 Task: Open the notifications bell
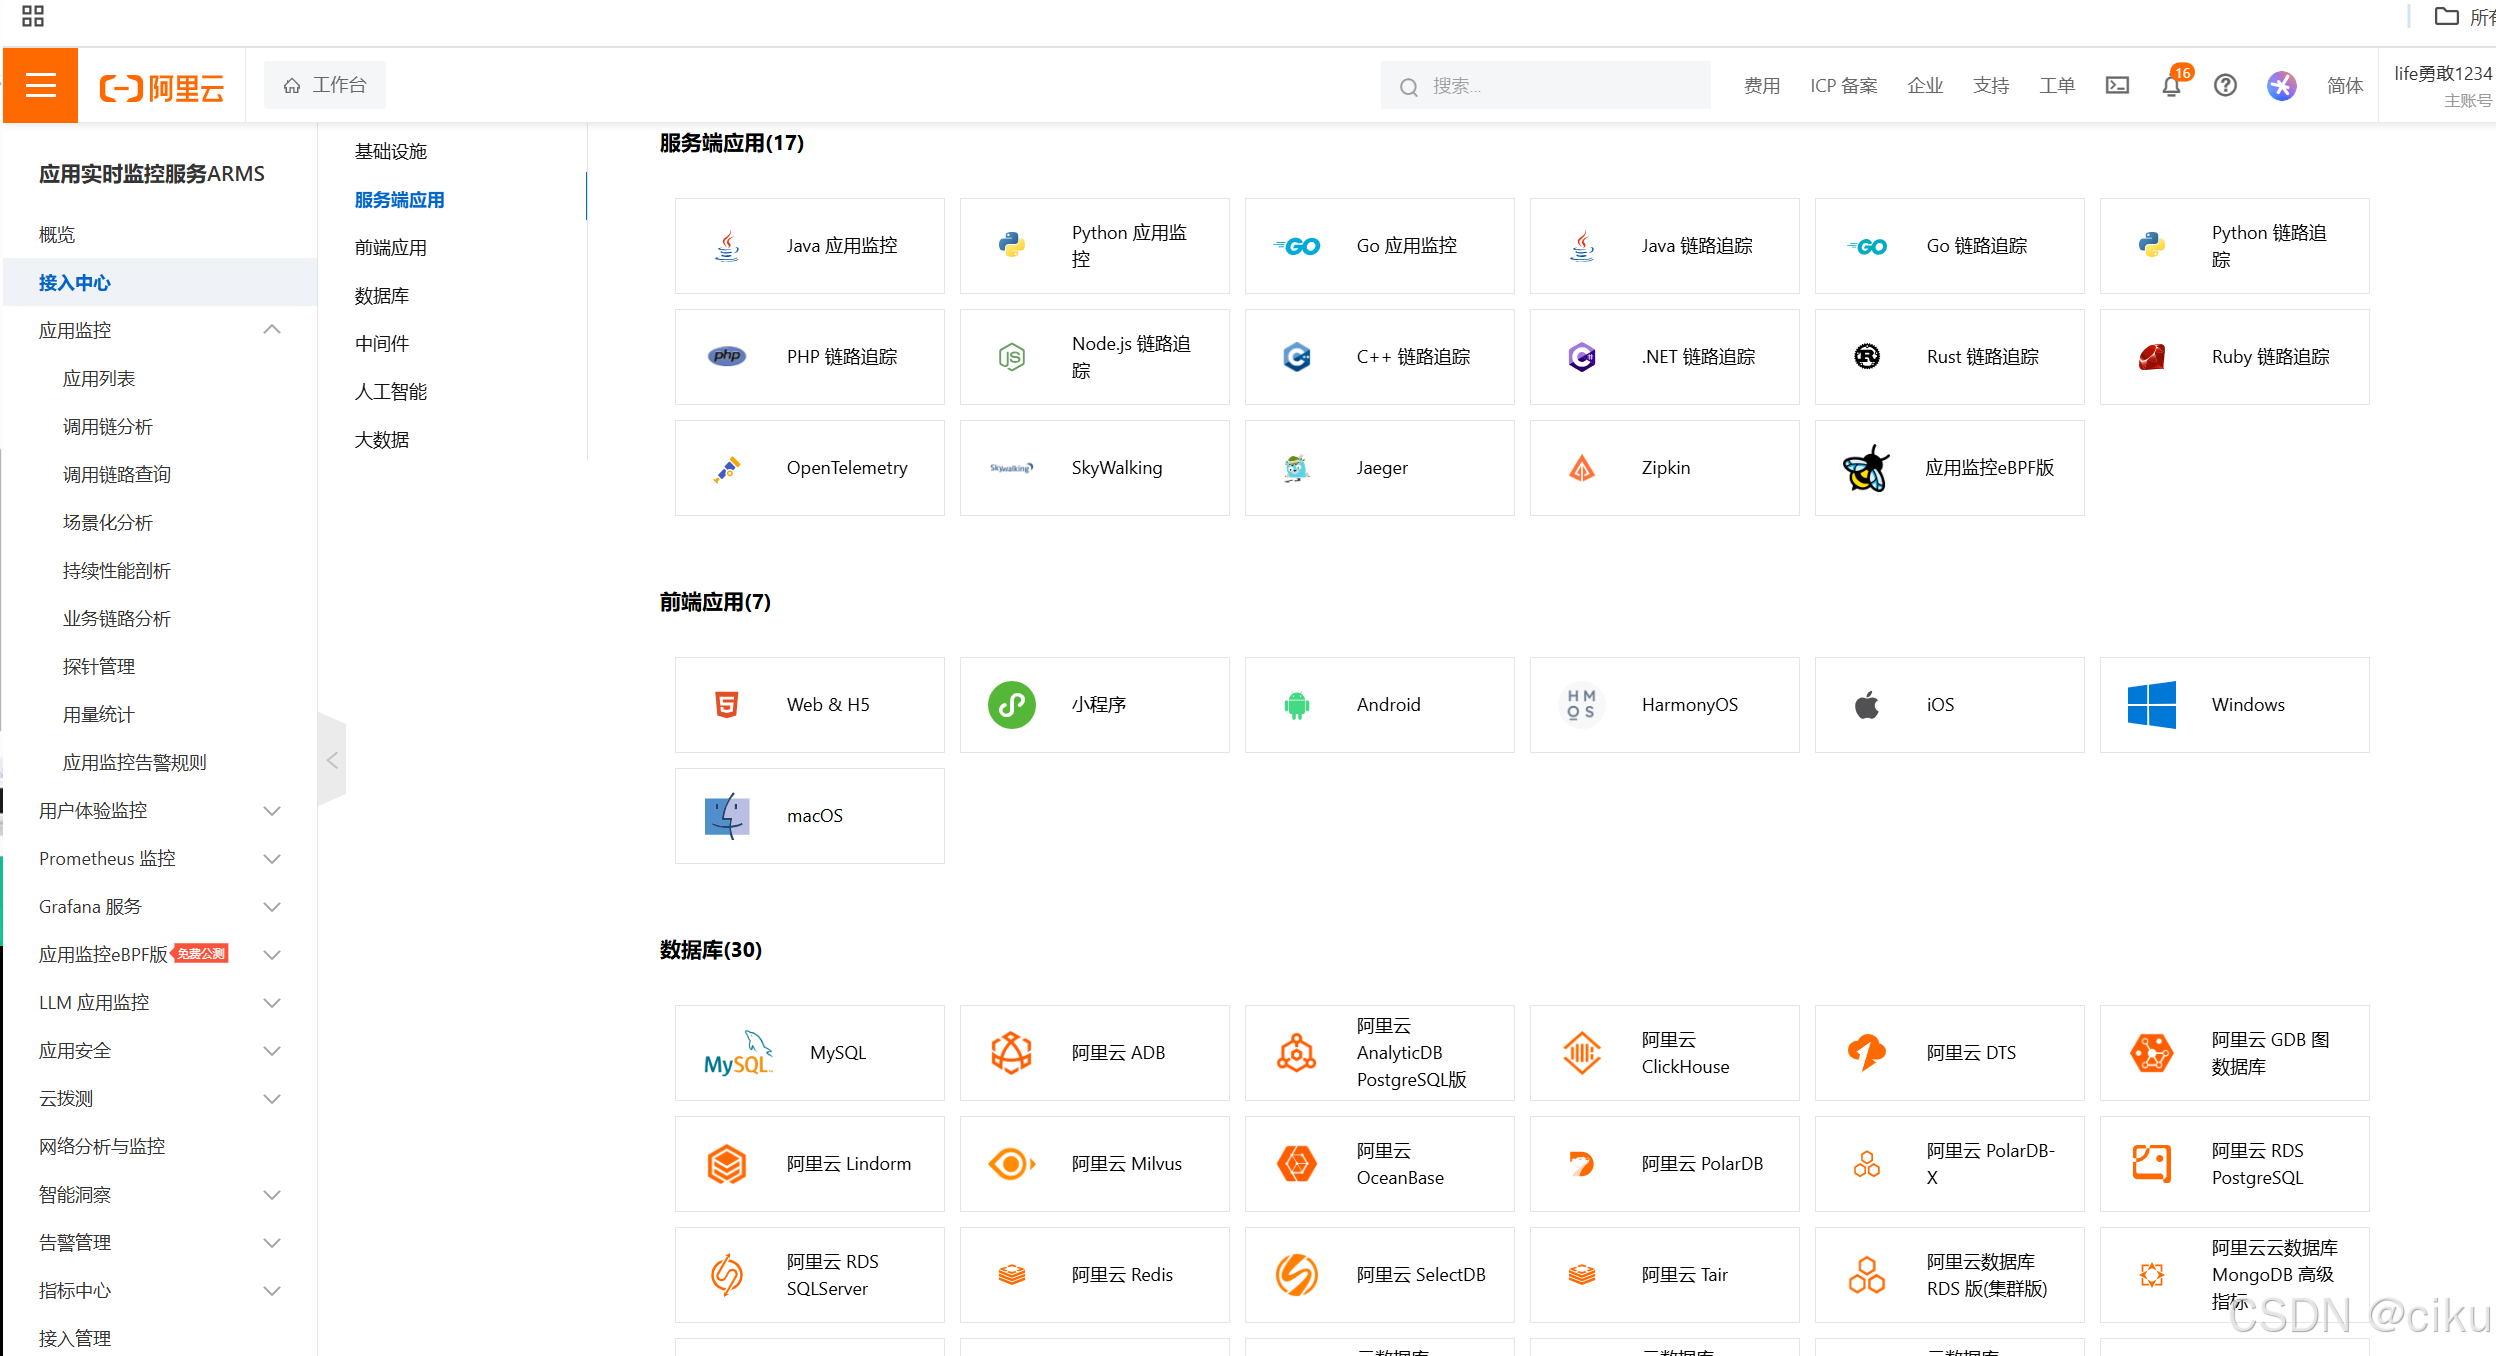pos(2171,86)
